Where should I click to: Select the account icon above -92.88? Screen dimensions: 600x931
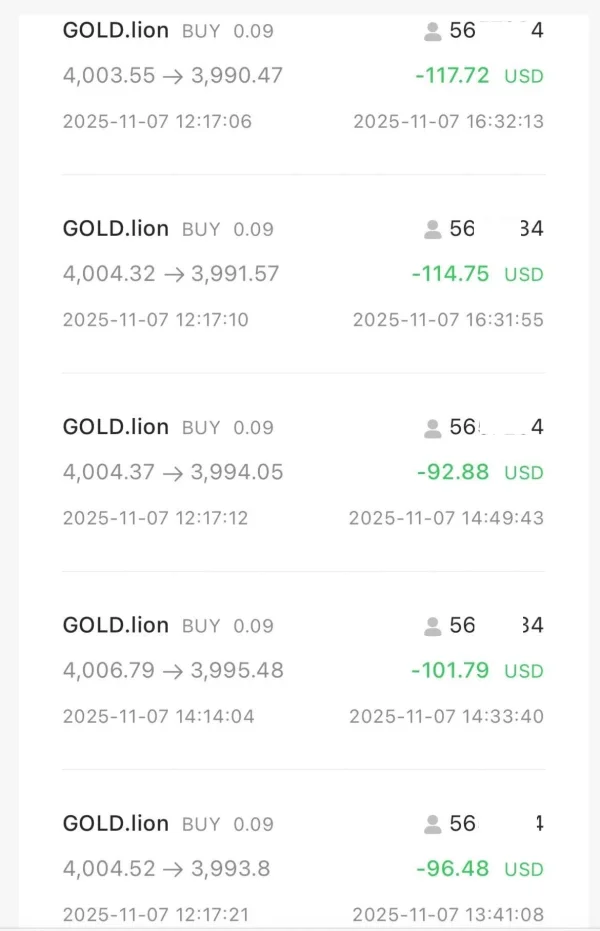(433, 428)
